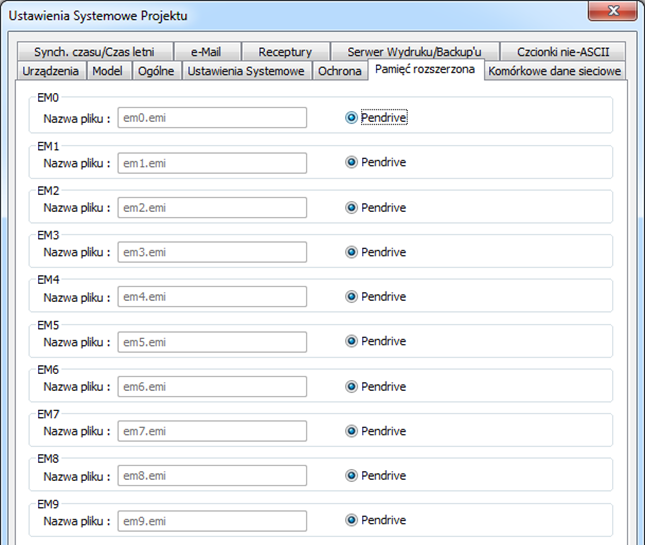
Task: Open the Synch. czasu/Czas letni tab
Action: (95, 52)
